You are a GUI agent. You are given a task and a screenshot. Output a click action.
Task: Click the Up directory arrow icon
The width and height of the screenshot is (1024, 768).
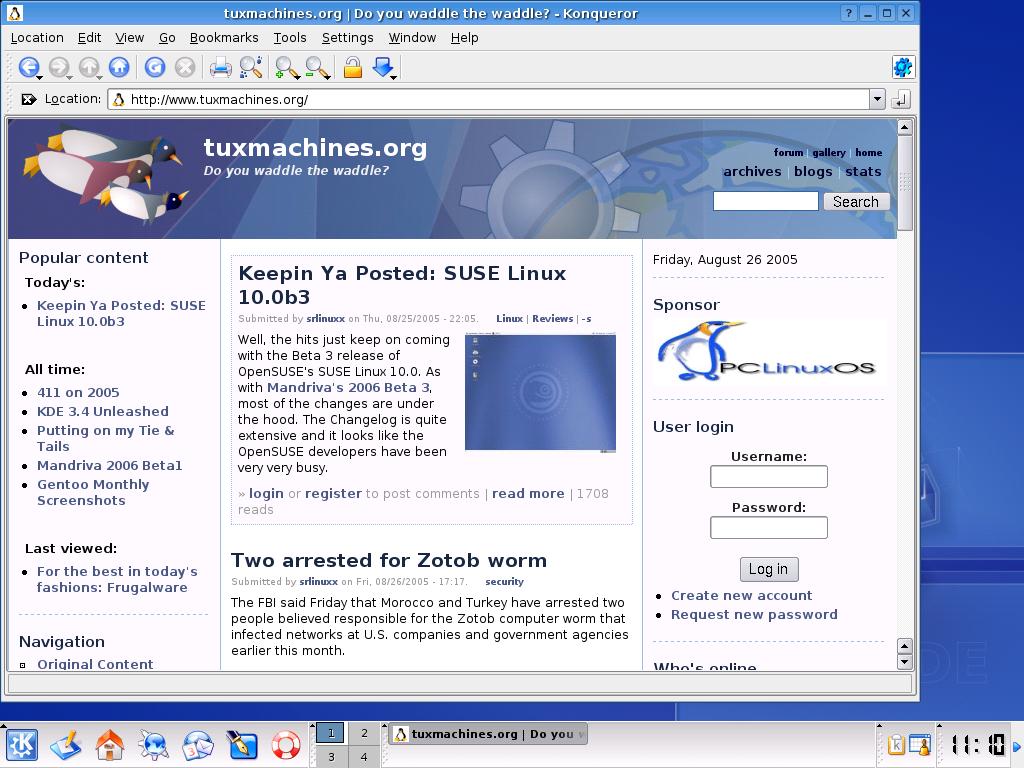(88, 67)
